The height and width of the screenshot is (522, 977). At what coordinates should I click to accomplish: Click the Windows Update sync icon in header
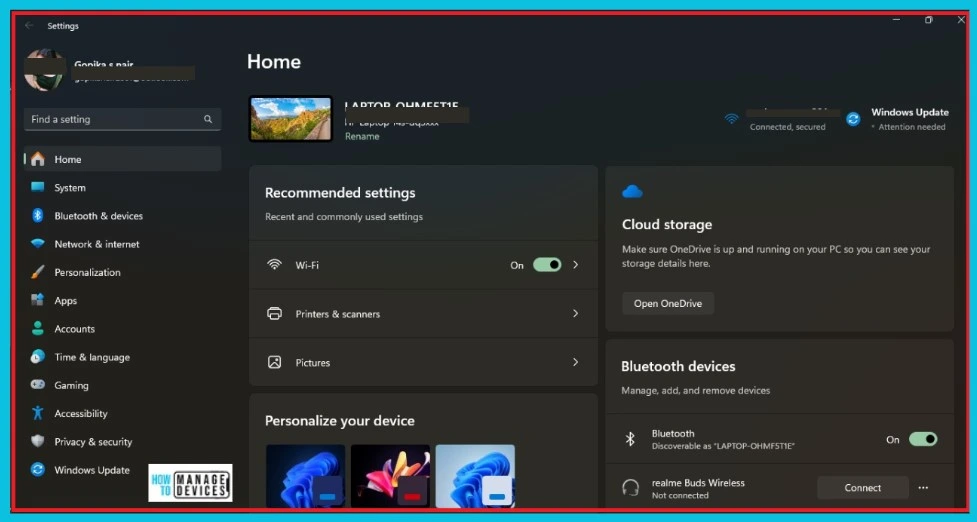coord(853,119)
